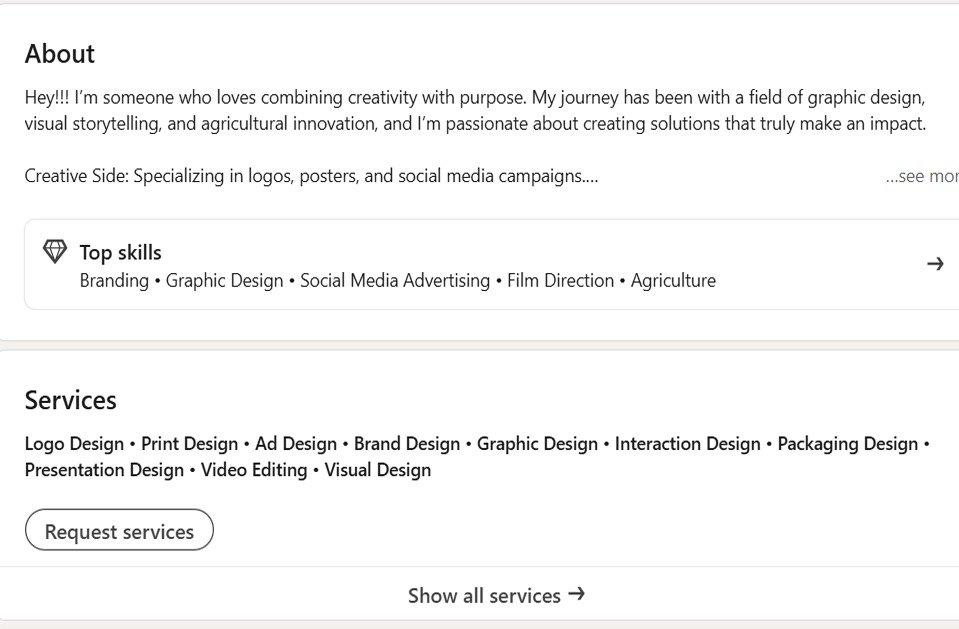Click the Services section heading
The image size is (959, 629).
70,400
